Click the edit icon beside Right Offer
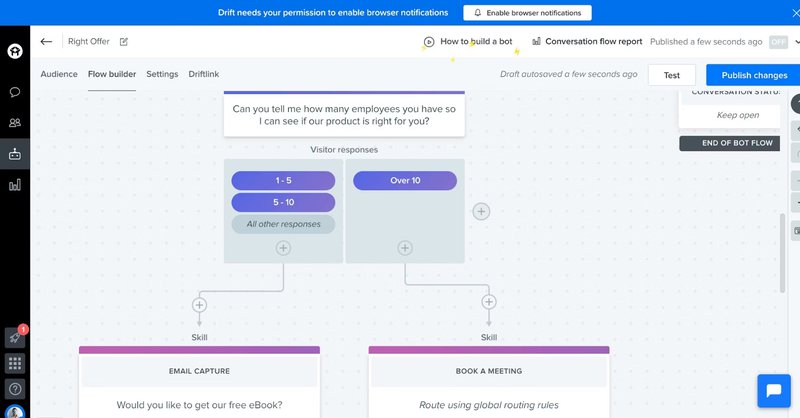 tap(124, 42)
